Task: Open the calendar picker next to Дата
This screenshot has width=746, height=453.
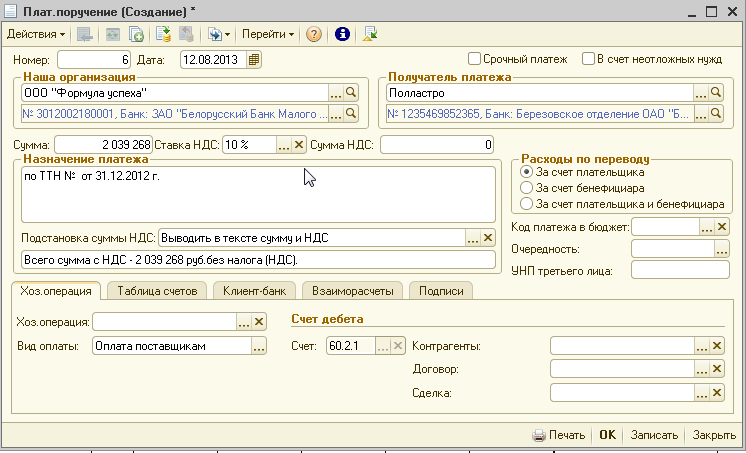Action: 253,60
